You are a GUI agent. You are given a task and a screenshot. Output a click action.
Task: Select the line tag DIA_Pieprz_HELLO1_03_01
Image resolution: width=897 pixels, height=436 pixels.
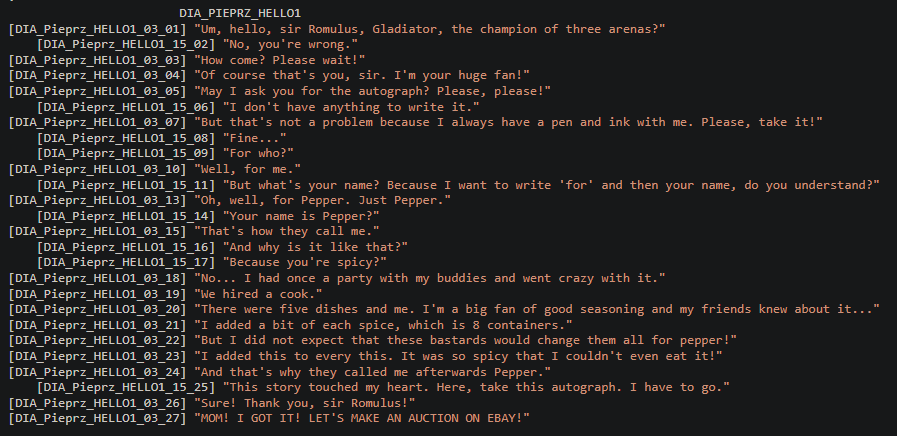pos(97,29)
